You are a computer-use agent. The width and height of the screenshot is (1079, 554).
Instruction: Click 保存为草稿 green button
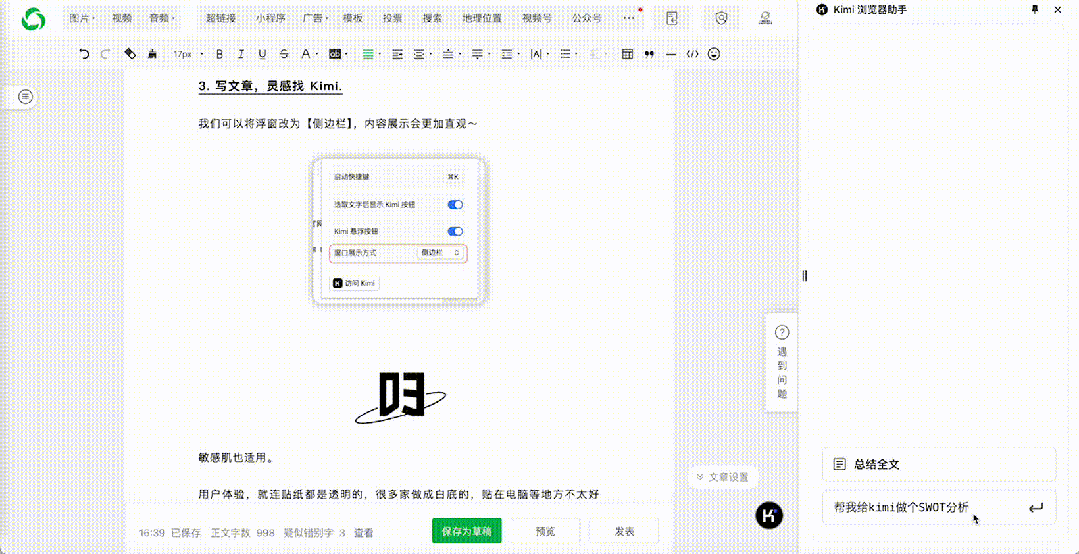[467, 532]
